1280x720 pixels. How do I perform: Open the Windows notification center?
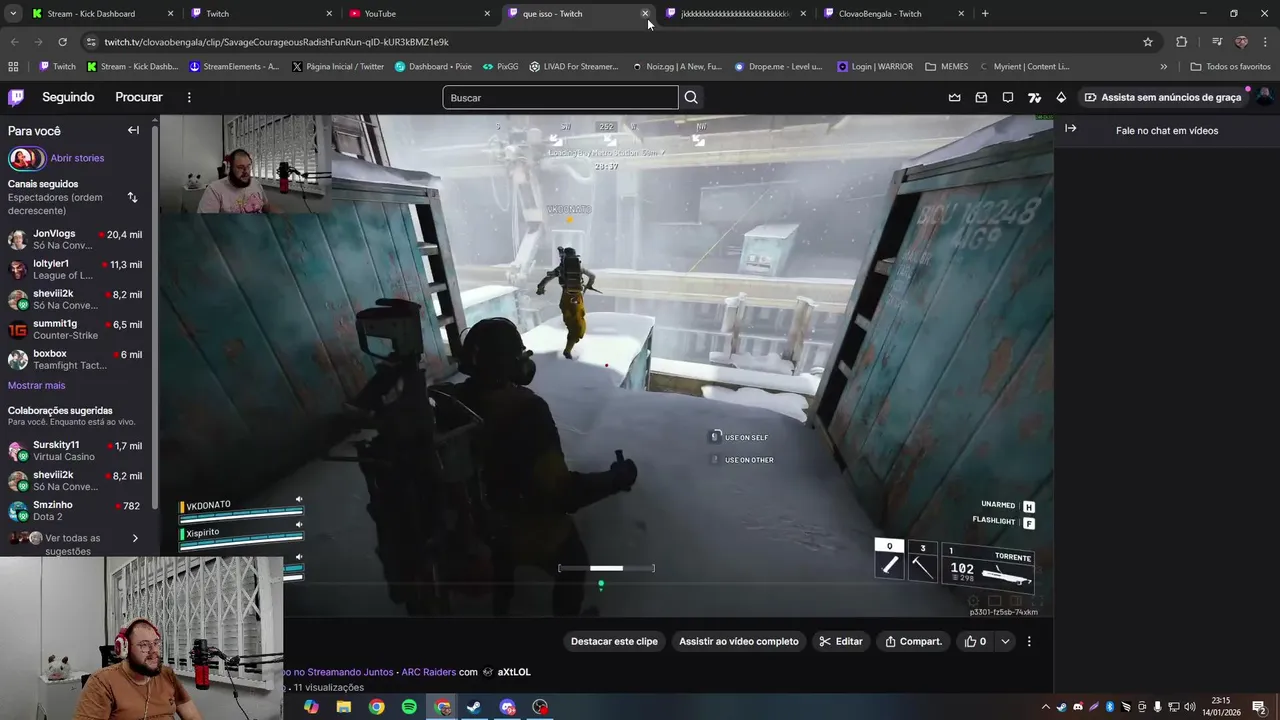coord(1259,707)
